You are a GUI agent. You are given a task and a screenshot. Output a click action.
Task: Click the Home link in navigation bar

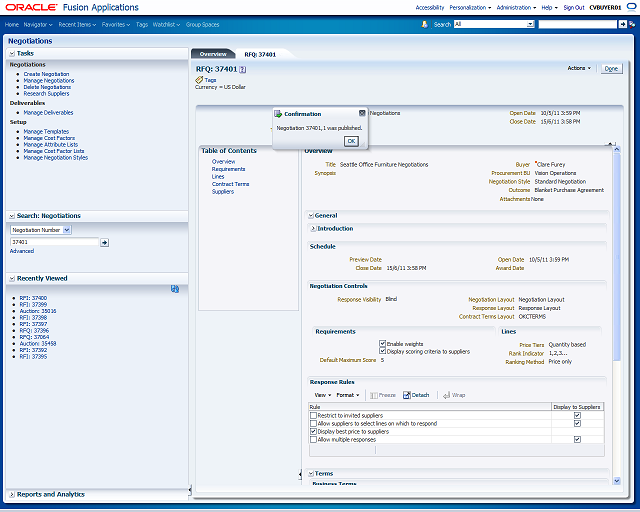(12, 24)
